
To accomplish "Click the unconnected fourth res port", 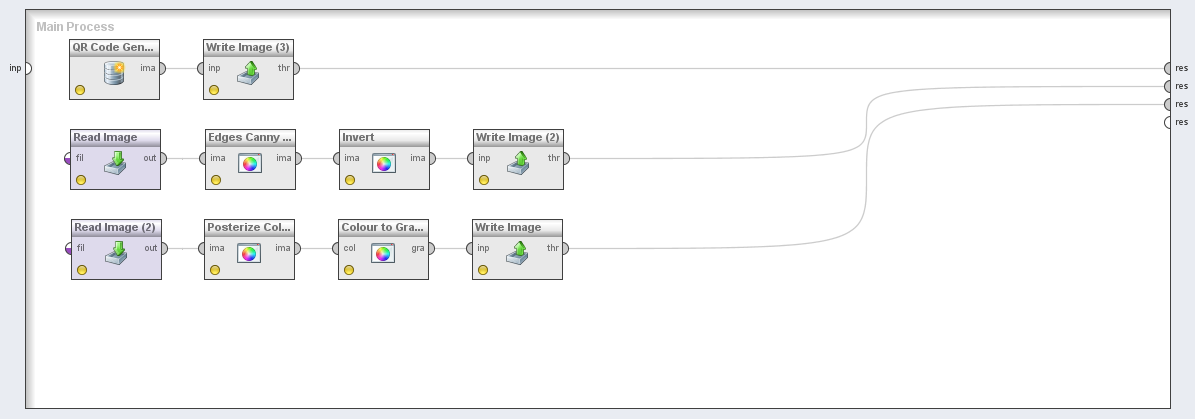I will coord(1168,122).
